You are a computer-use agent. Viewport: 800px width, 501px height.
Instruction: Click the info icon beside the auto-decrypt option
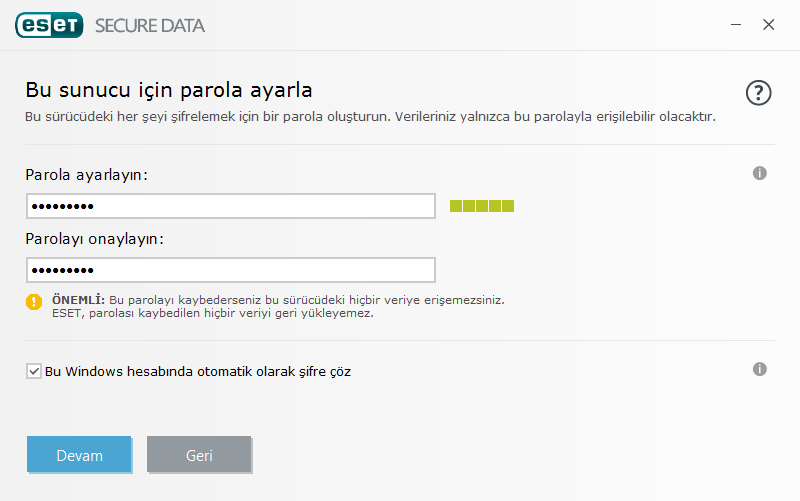click(x=759, y=369)
